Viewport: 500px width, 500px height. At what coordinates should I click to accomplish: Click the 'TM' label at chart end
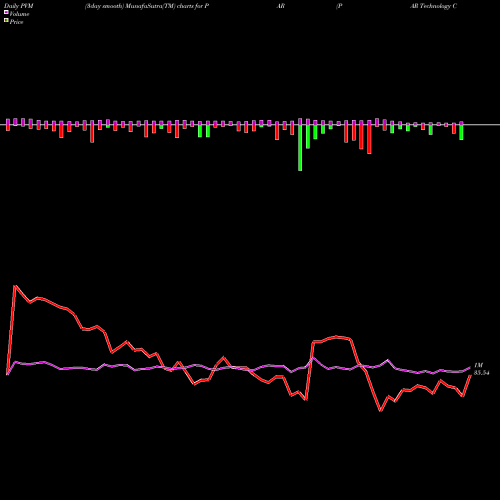(478, 365)
